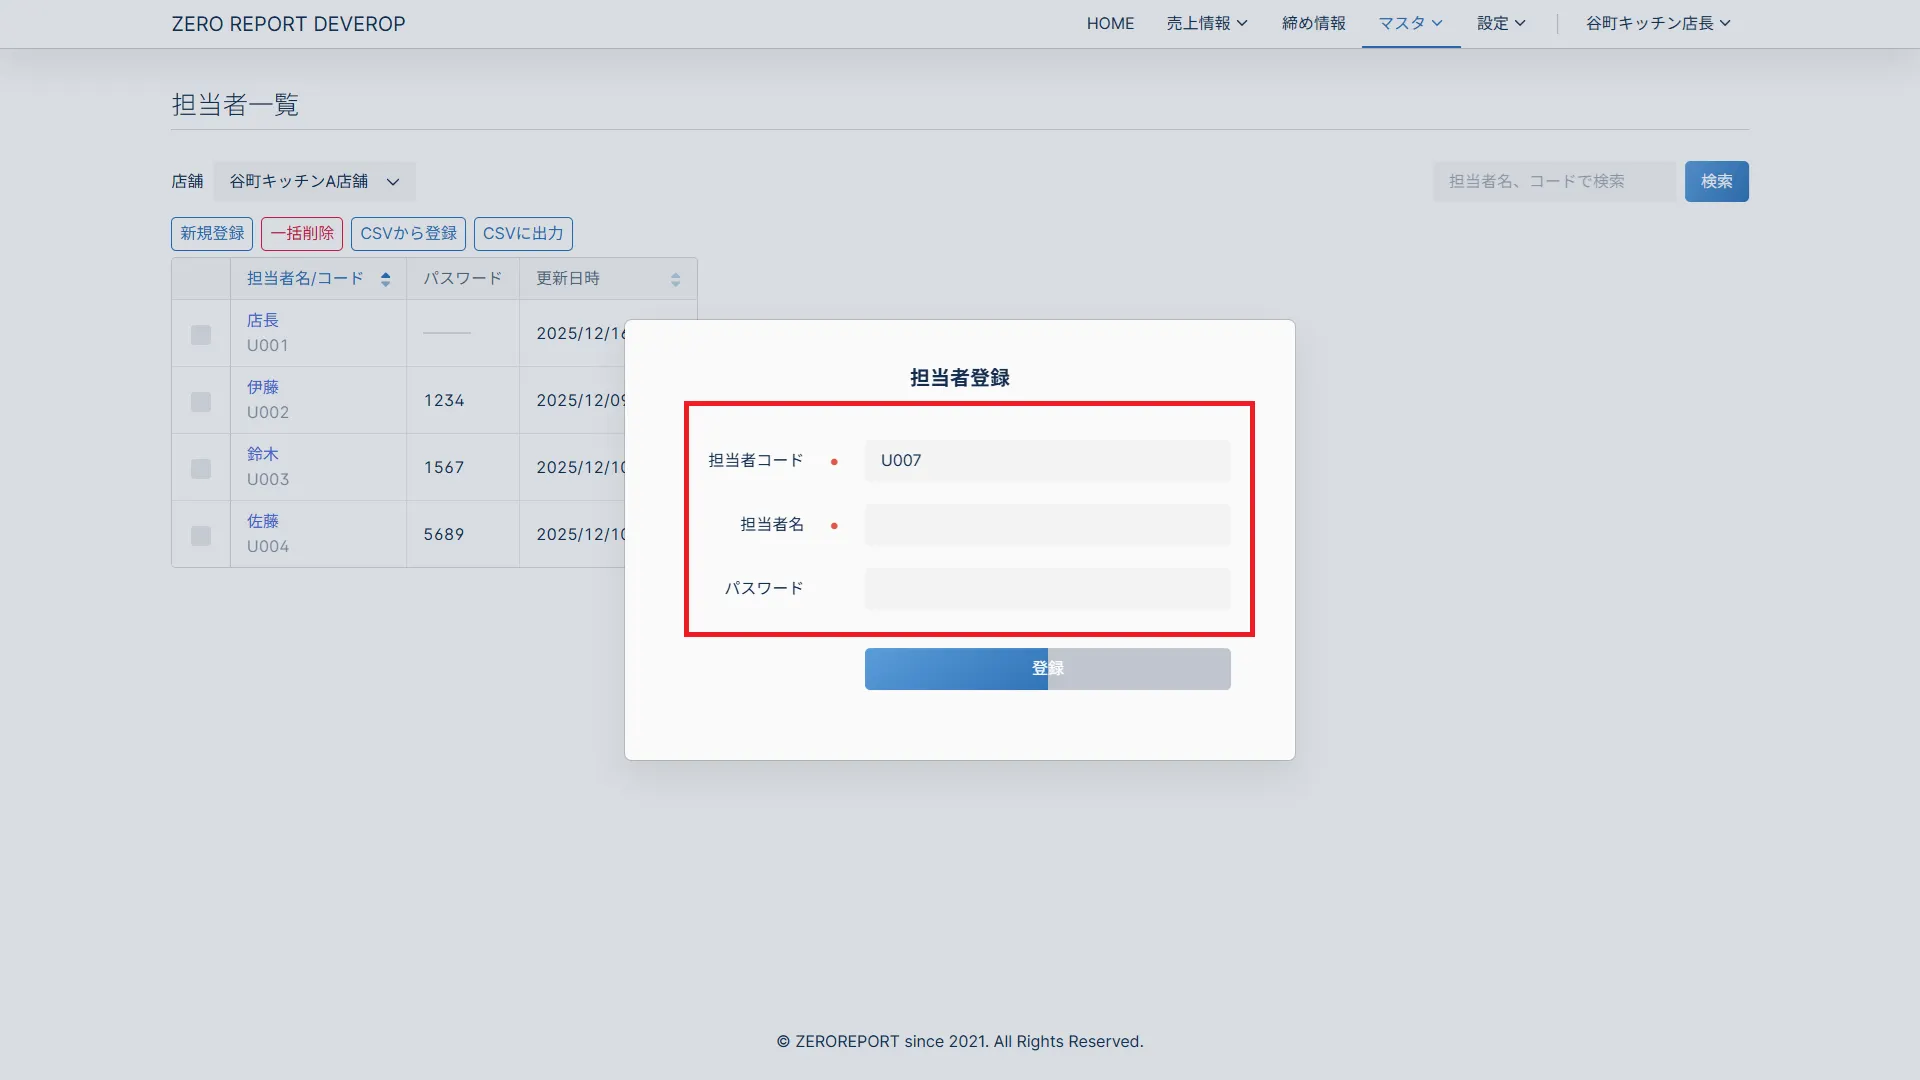This screenshot has height=1080, width=1920.
Task: Tick the checkbox for 佐藤 U004
Action: tap(201, 536)
